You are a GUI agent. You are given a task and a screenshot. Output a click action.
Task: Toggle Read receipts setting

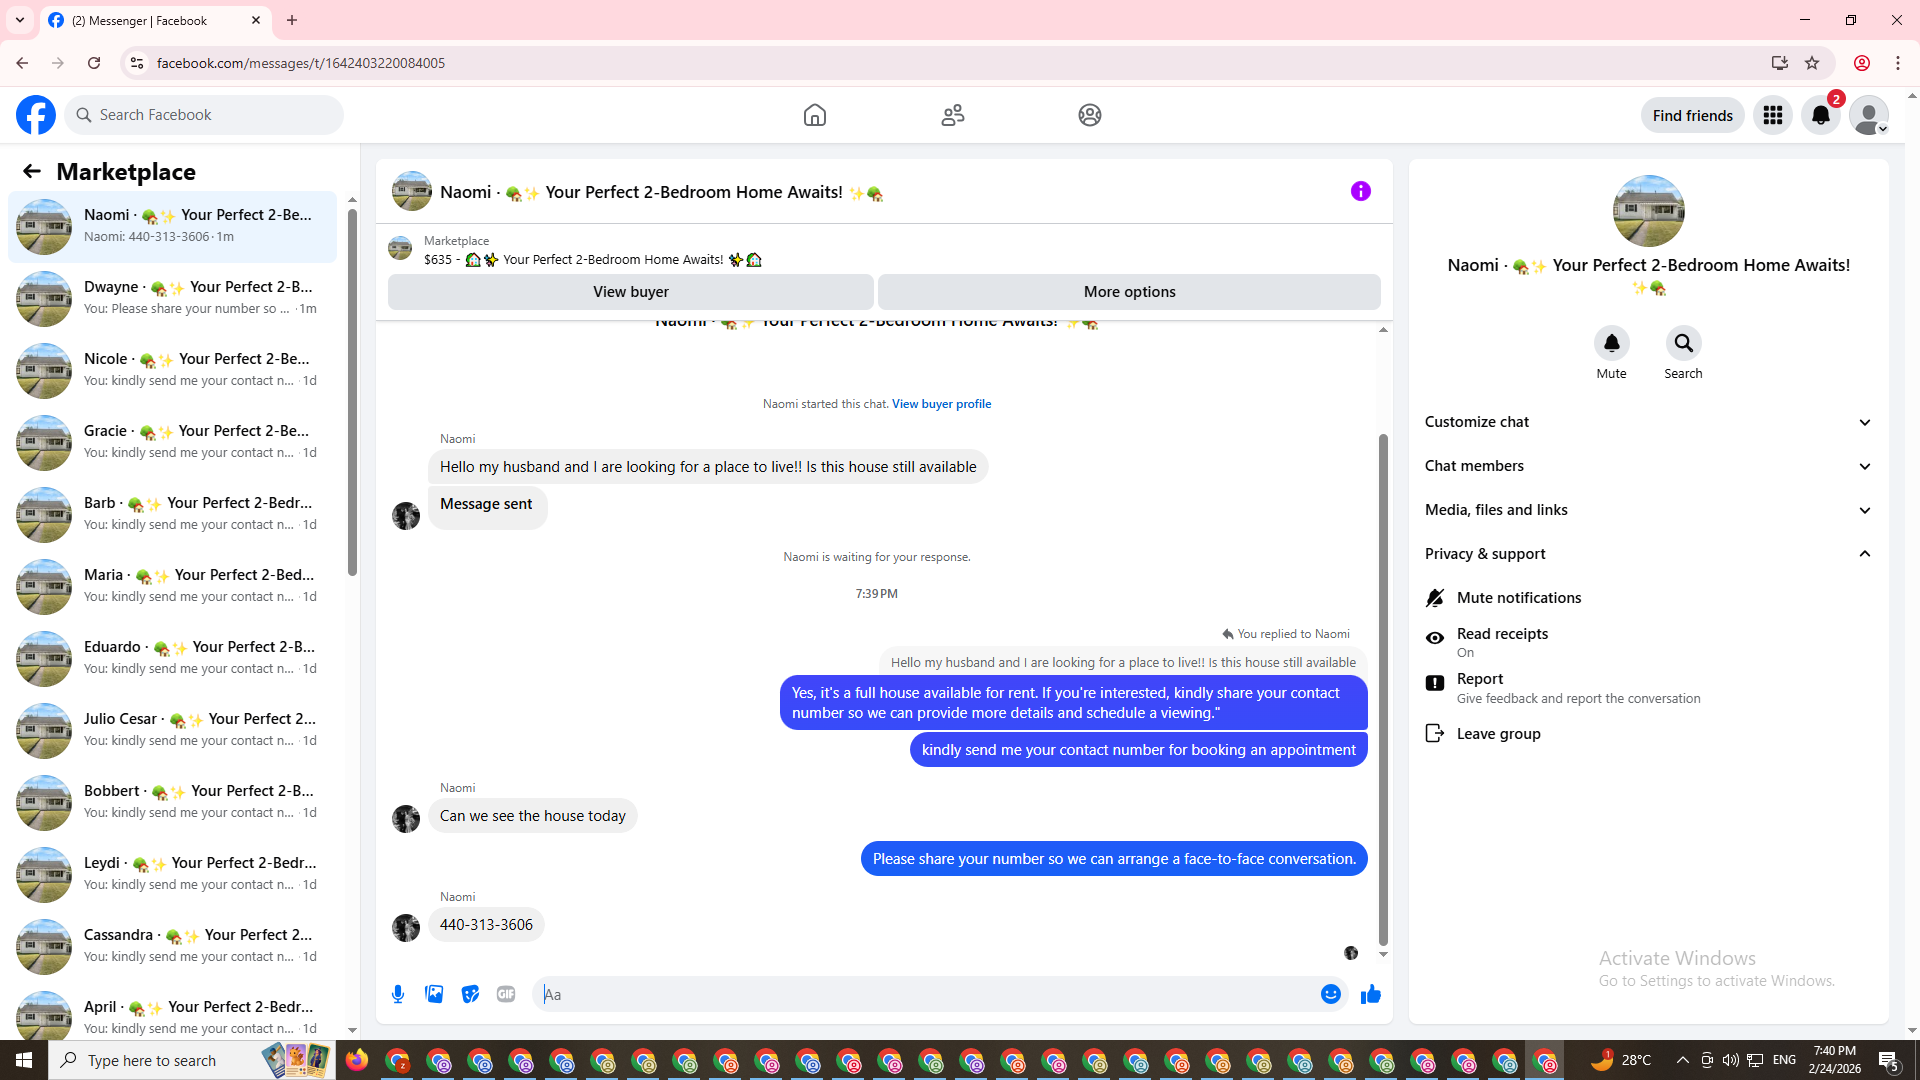coord(1502,642)
